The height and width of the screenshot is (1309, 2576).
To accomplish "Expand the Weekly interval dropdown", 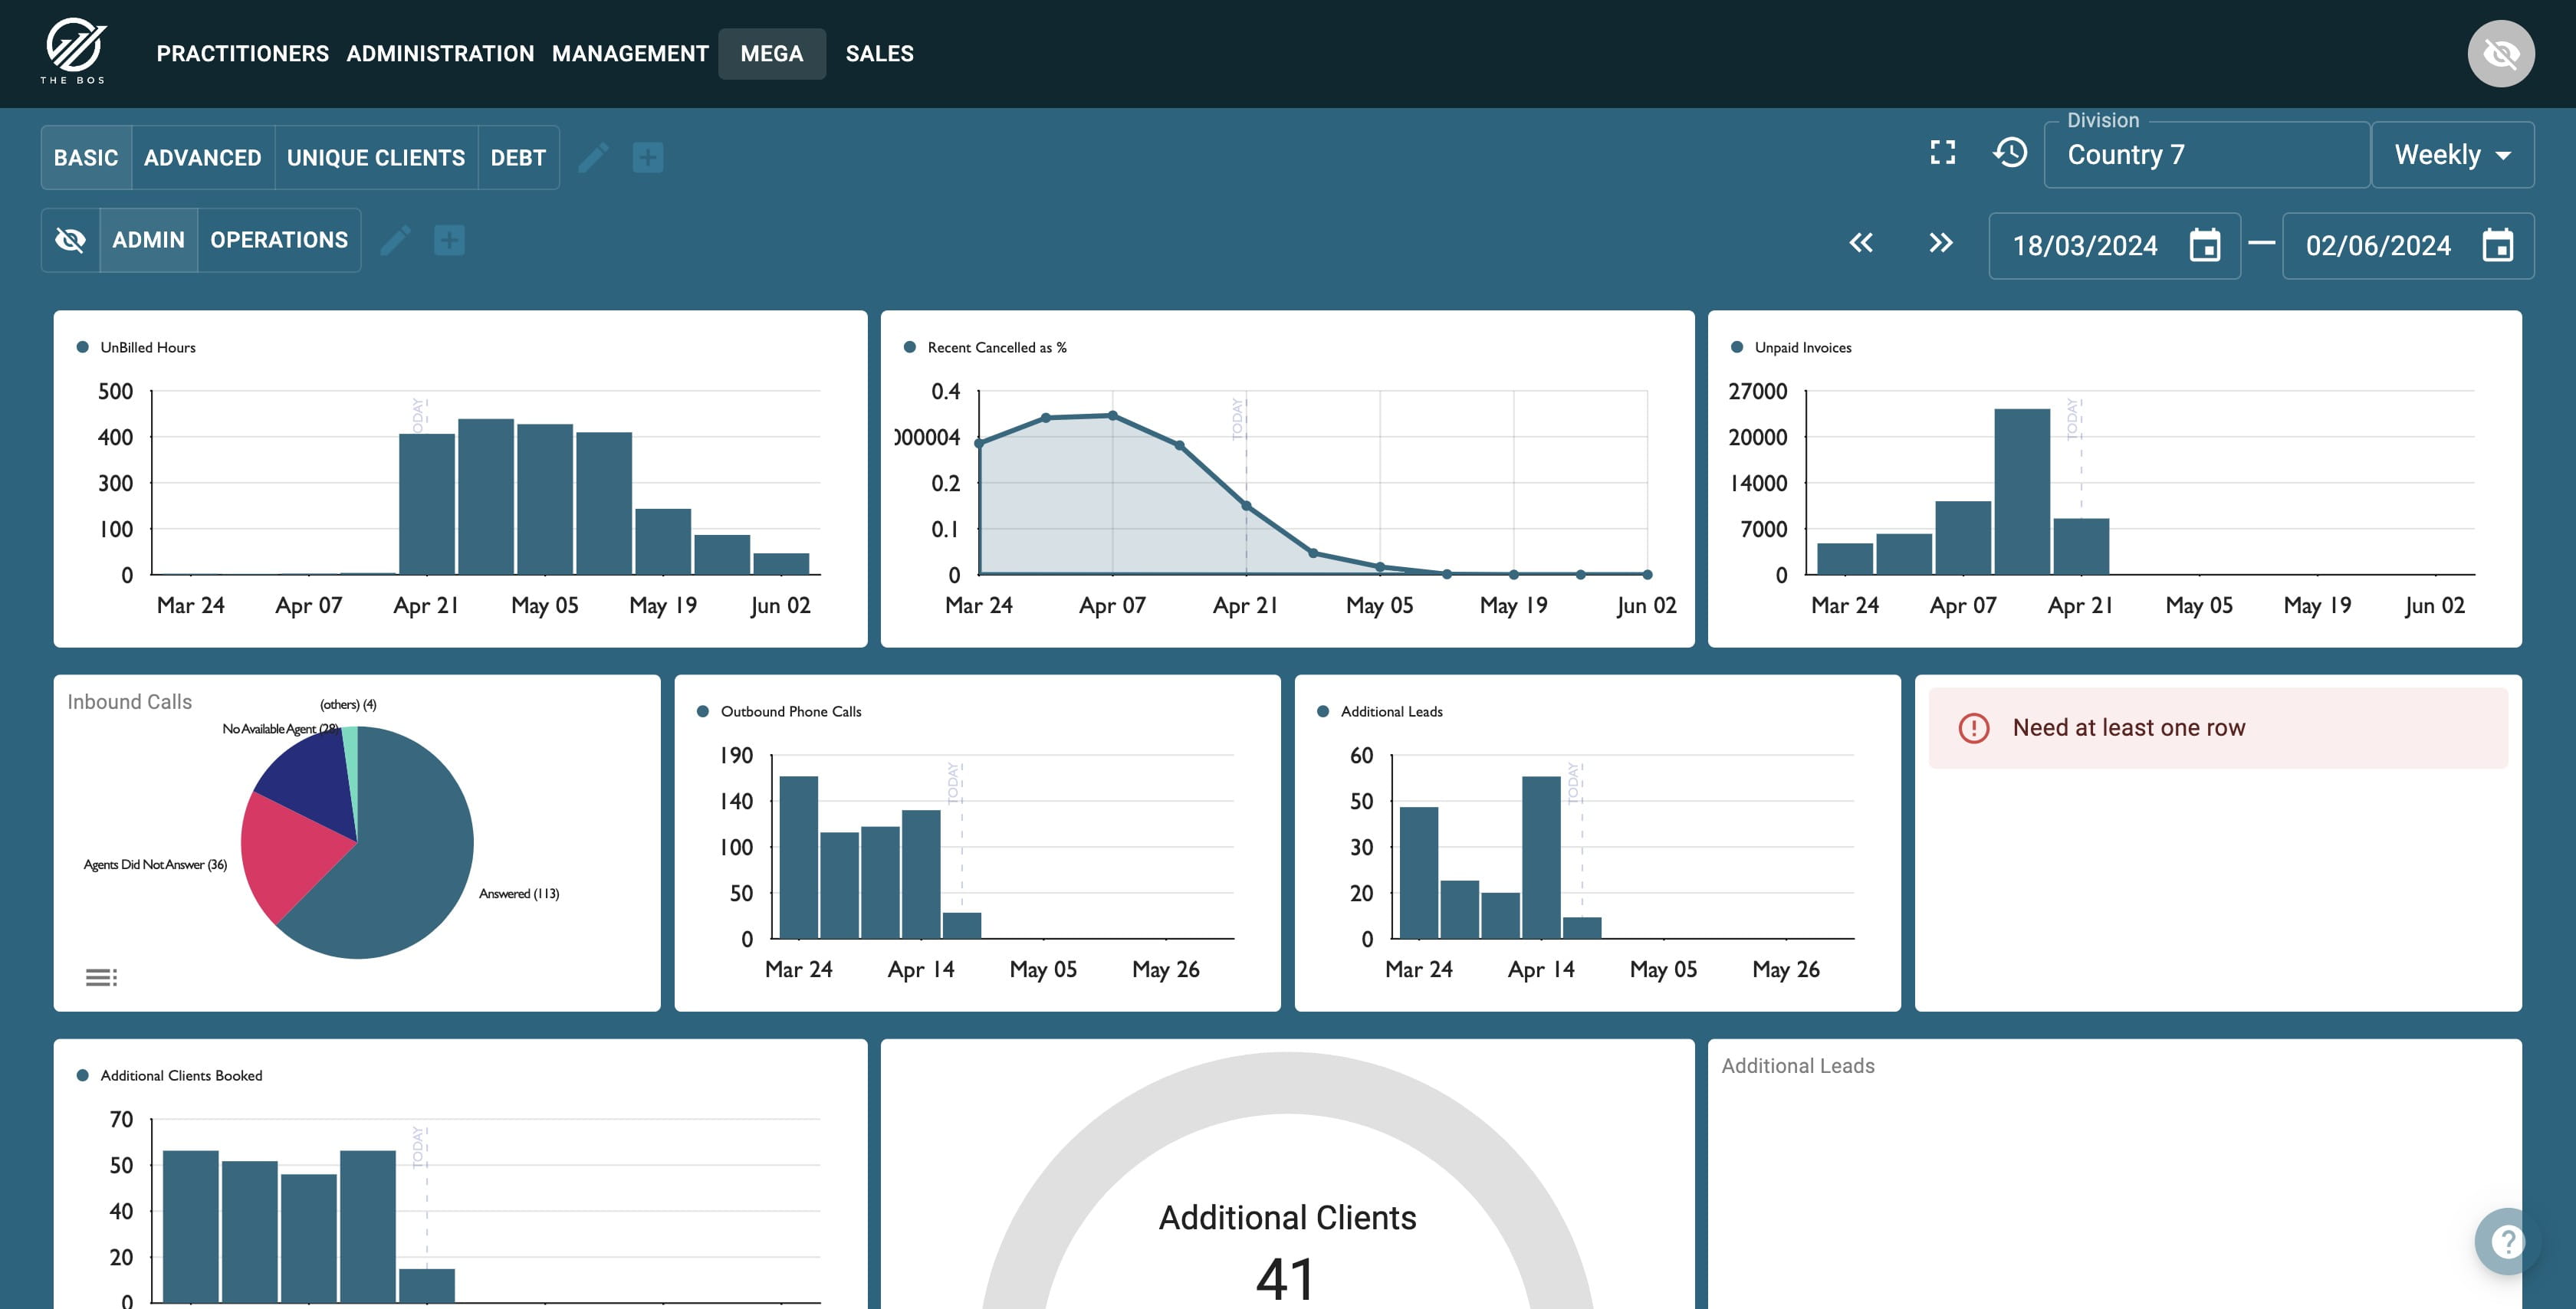I will click(x=2452, y=155).
